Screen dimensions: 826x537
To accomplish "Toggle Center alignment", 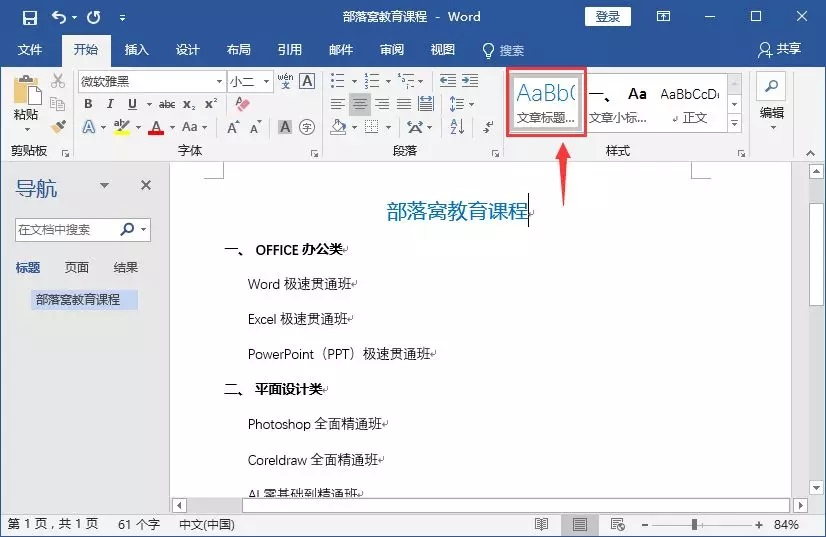I will tap(360, 104).
